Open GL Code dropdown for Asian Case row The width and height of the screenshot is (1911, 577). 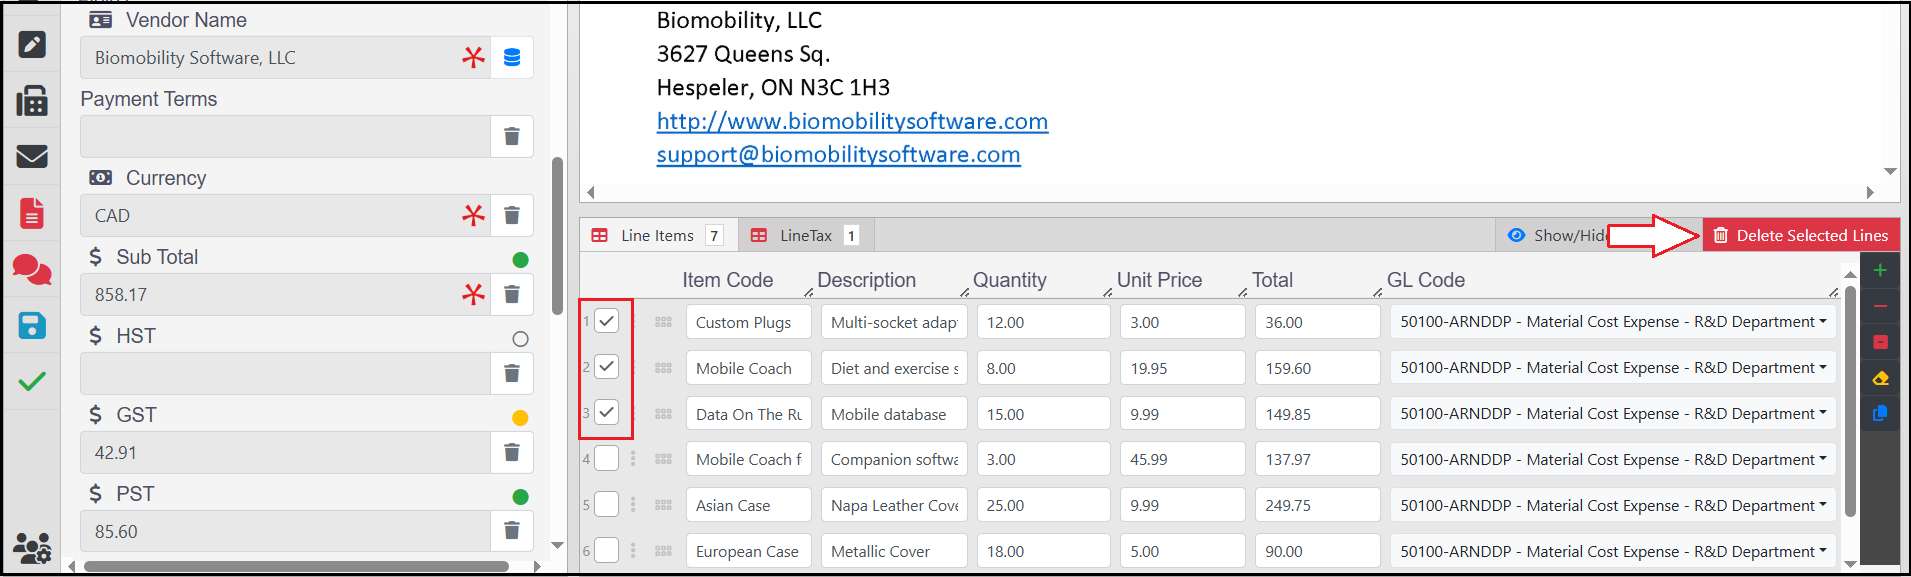coord(1613,505)
